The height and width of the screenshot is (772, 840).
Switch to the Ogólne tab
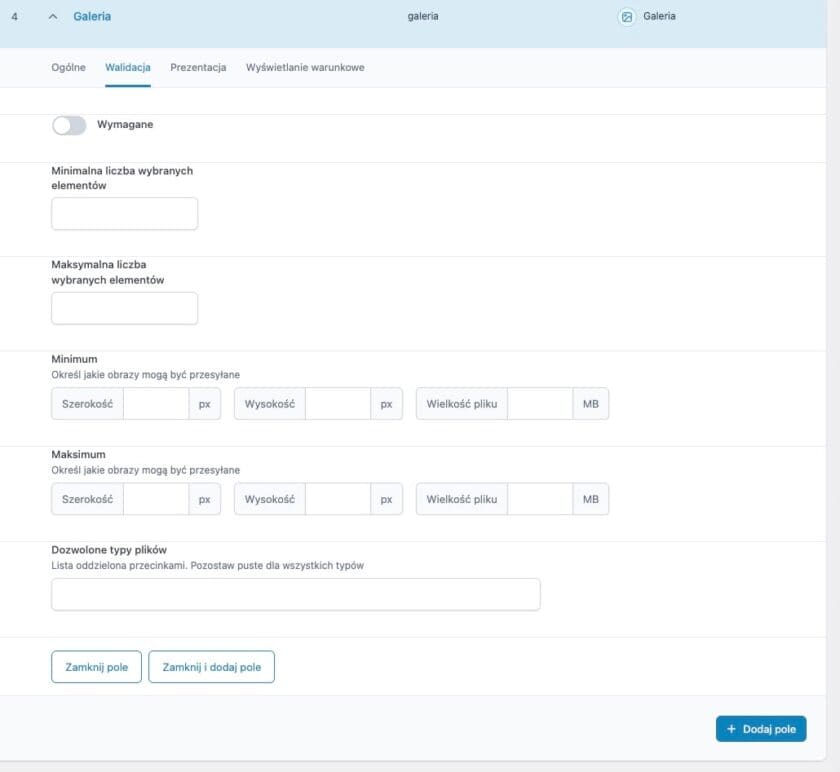pos(68,67)
